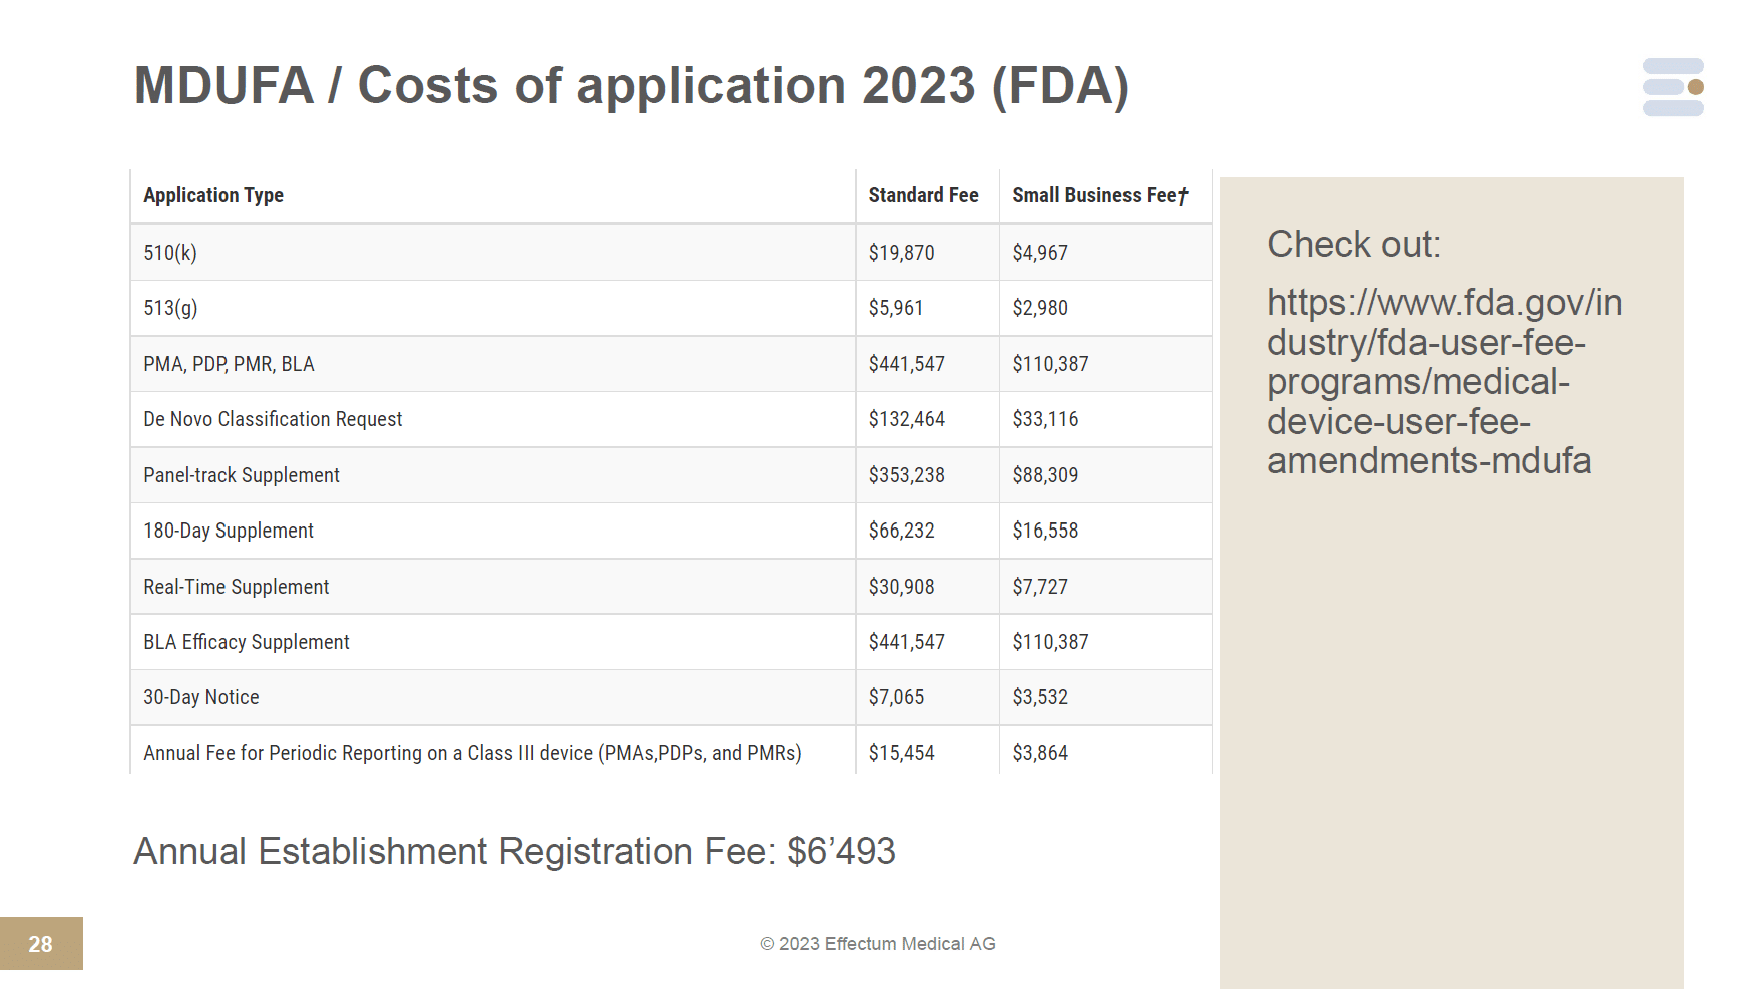Click the PMA, PDP, PMR, BLA row
The width and height of the screenshot is (1758, 989).
pyautogui.click(x=229, y=364)
